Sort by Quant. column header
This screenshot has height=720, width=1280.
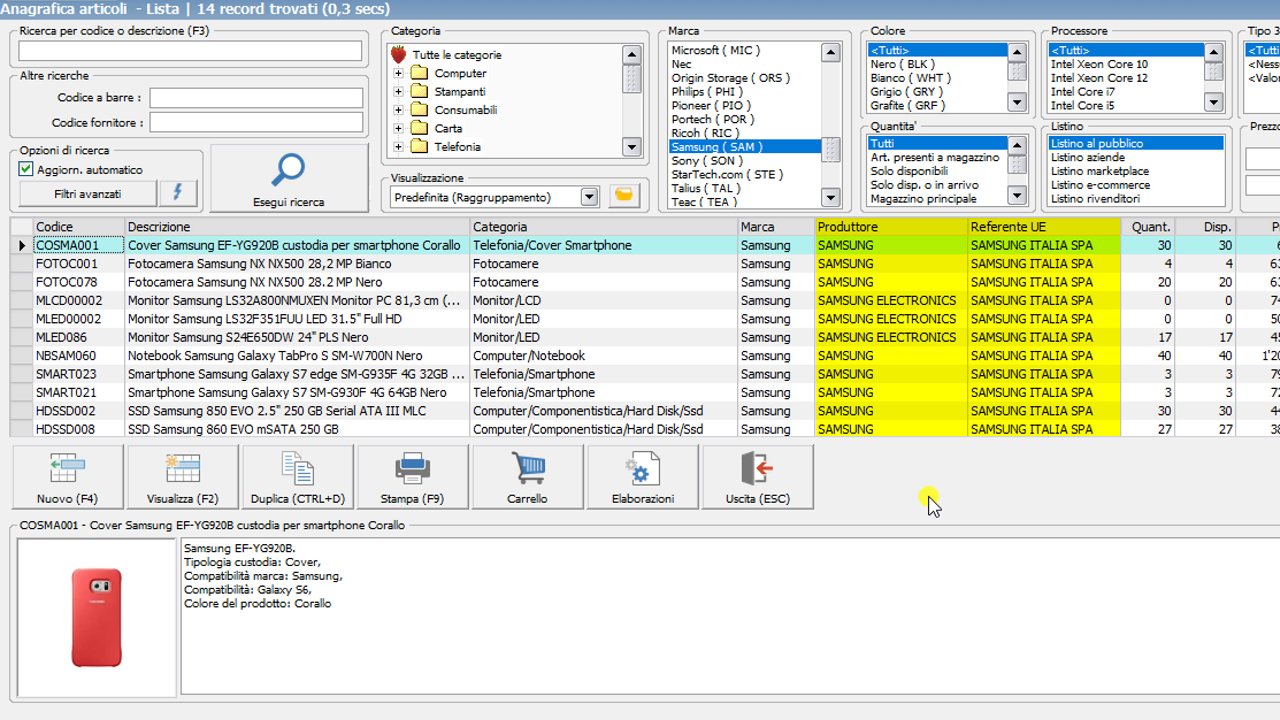[1150, 227]
